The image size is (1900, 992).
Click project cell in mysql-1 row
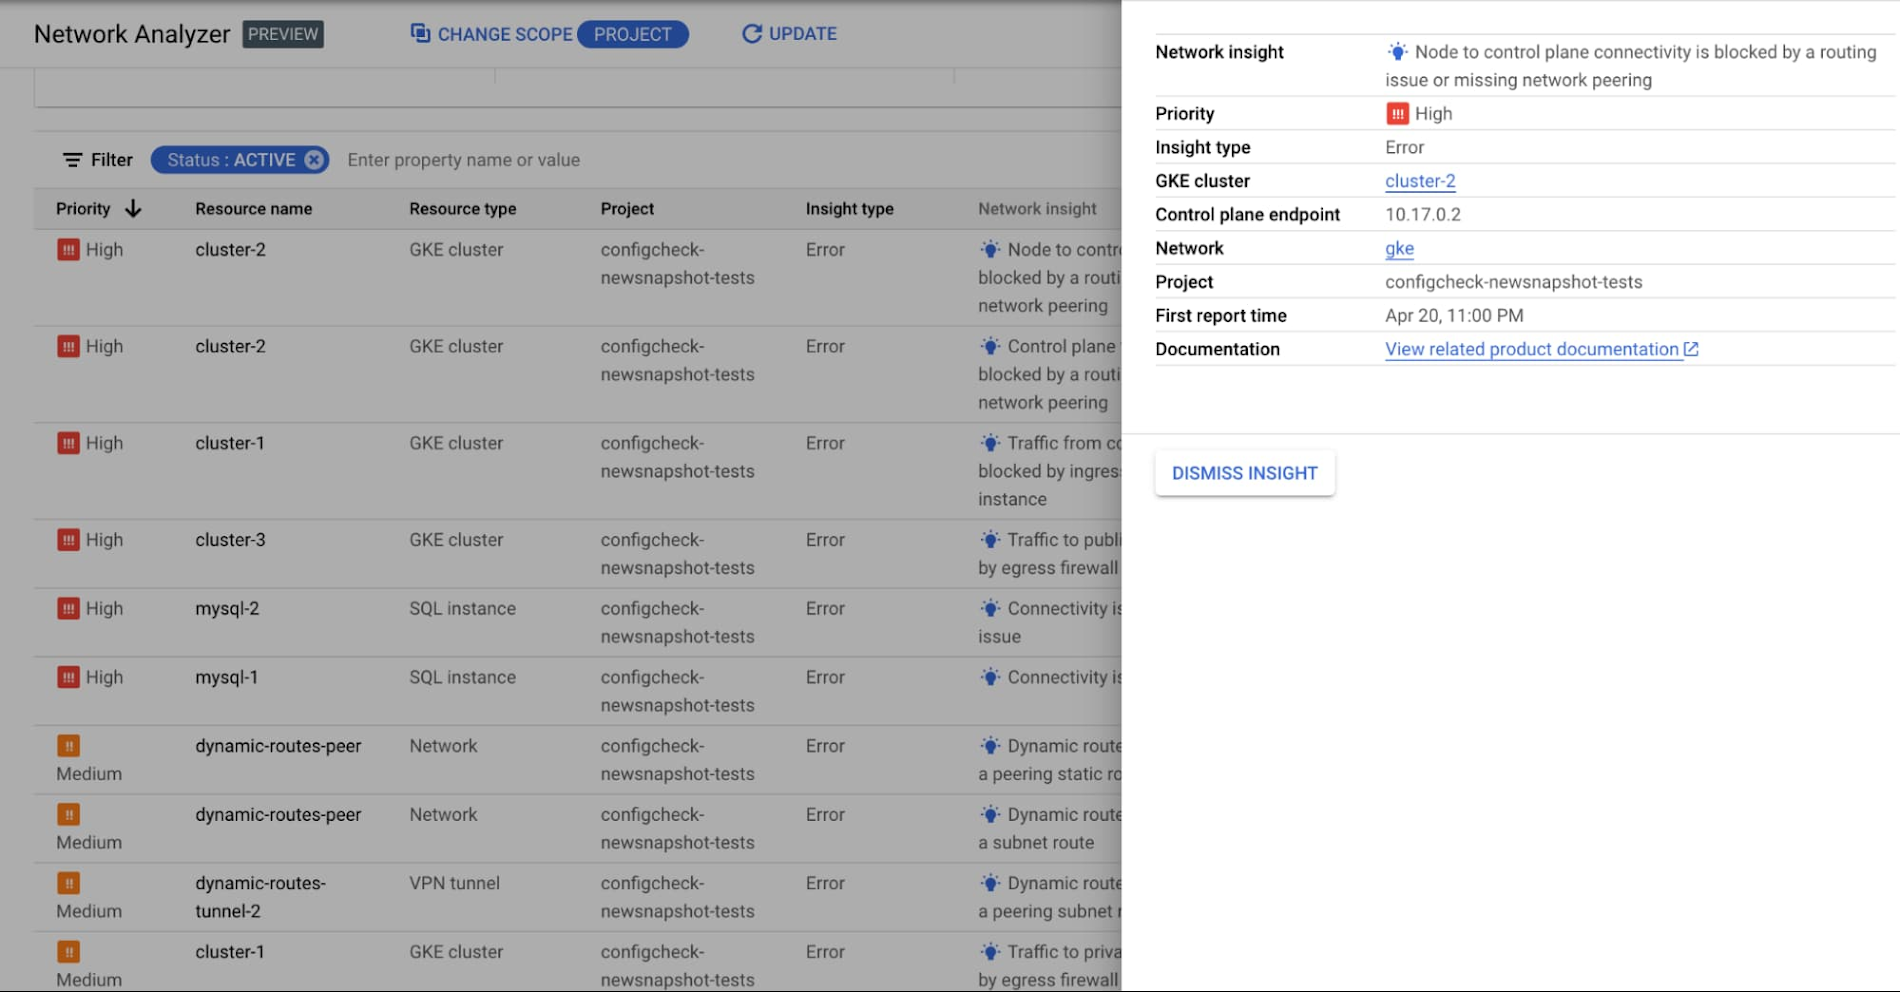(677, 691)
